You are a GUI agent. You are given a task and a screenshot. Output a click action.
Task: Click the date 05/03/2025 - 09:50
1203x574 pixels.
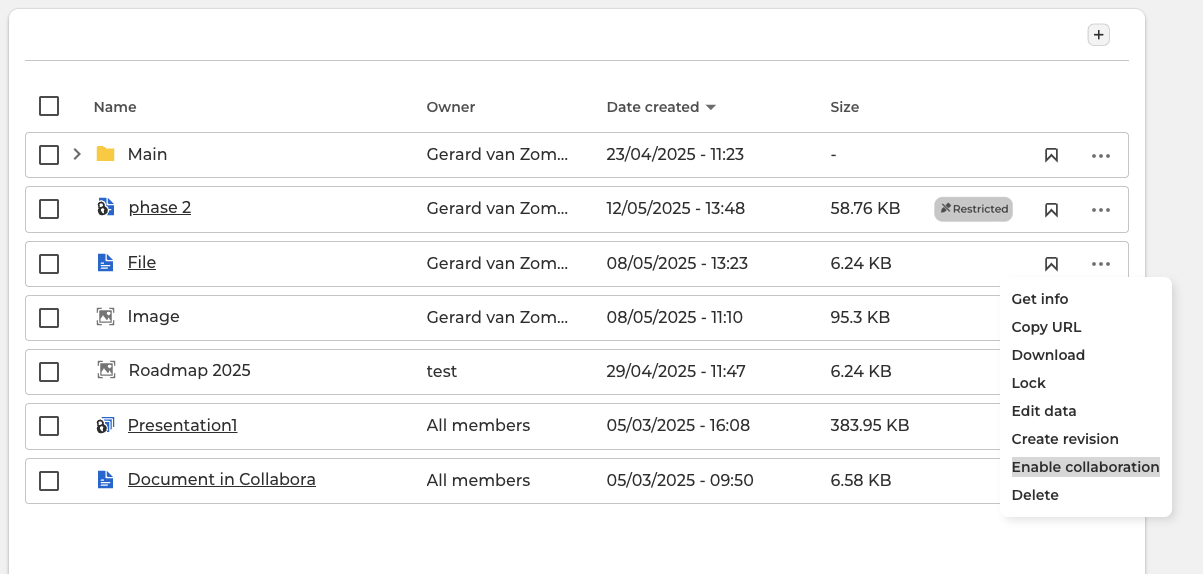pyautogui.click(x=680, y=480)
